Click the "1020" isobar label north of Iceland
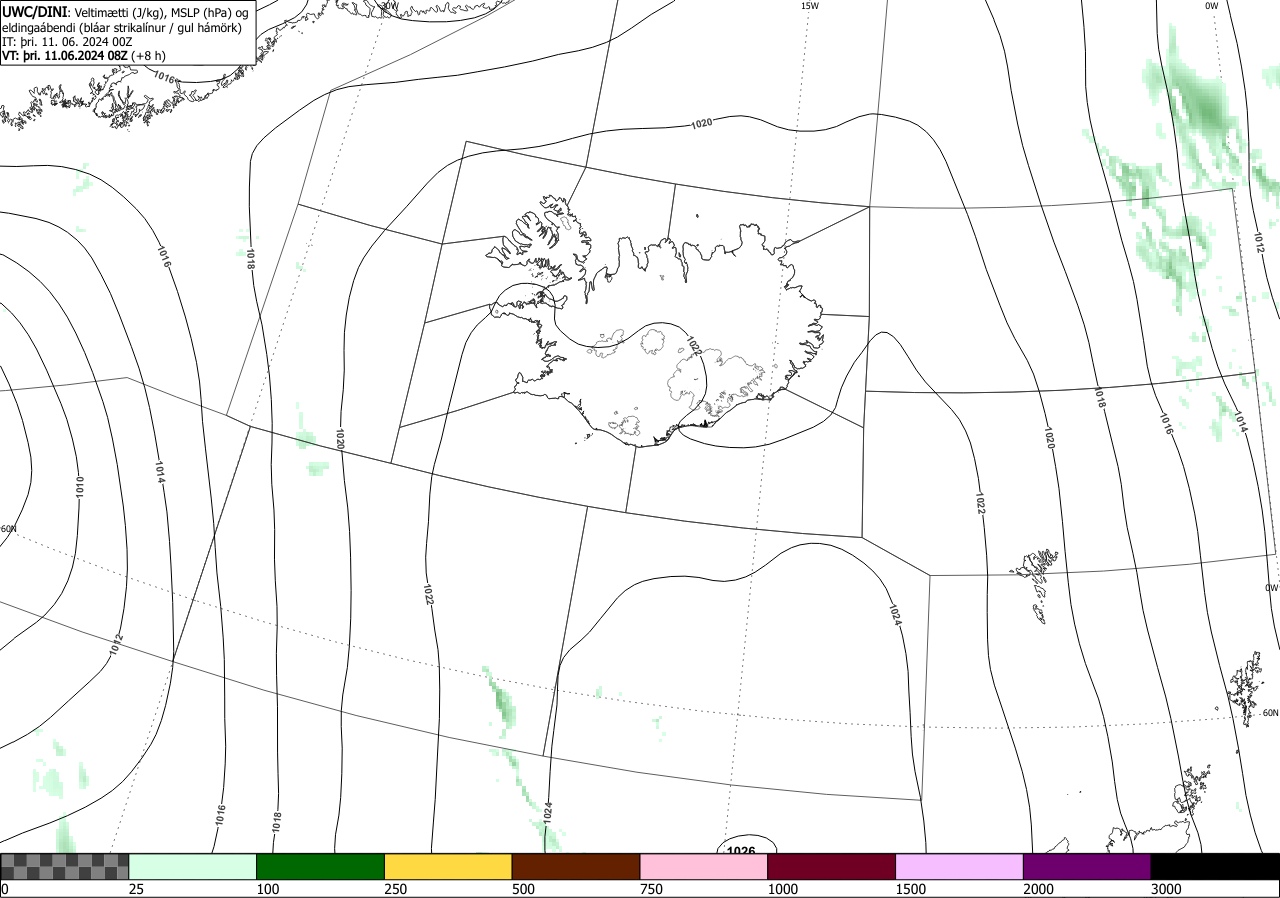 coord(702,123)
